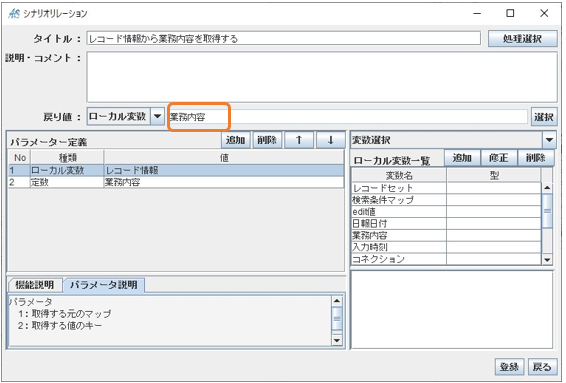Viewport: 566px width, 383px height.
Task: Add a local variable via ローカル変数一覧 追加
Action: click(462, 158)
